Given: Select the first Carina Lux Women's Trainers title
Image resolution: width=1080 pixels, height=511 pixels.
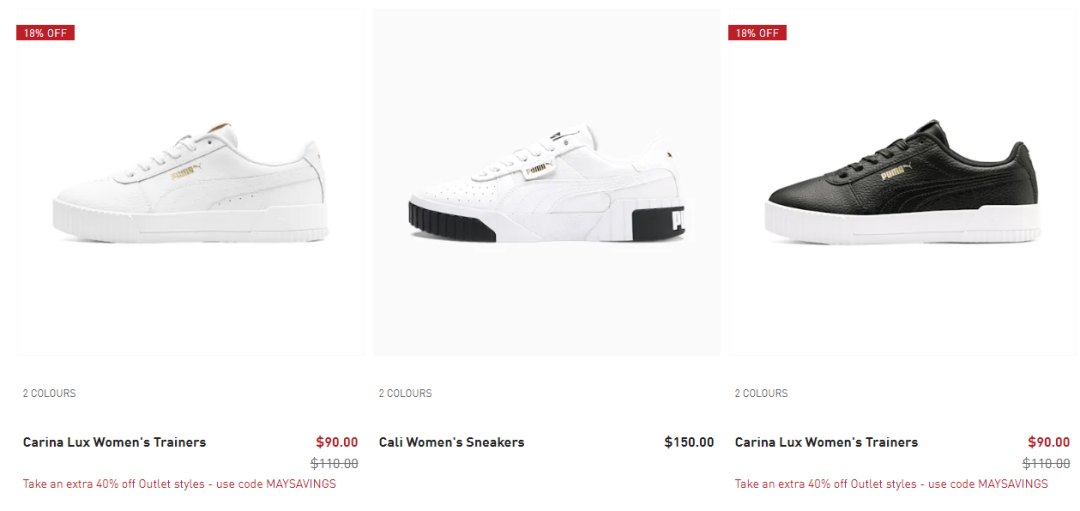Looking at the screenshot, I should [x=114, y=442].
